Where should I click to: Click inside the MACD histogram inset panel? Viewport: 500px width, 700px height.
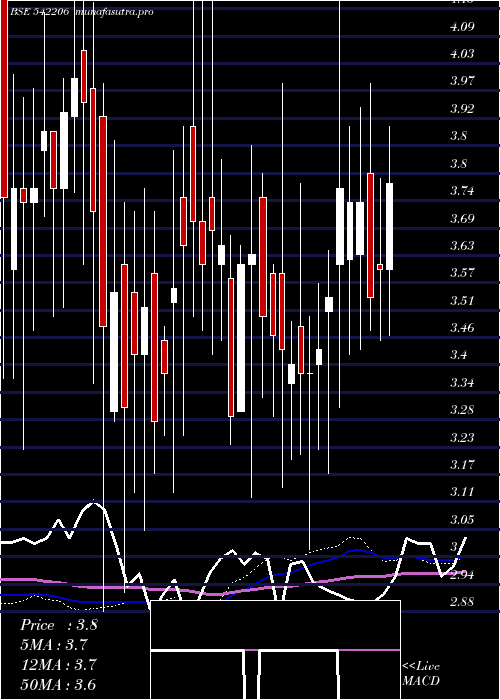(275, 650)
